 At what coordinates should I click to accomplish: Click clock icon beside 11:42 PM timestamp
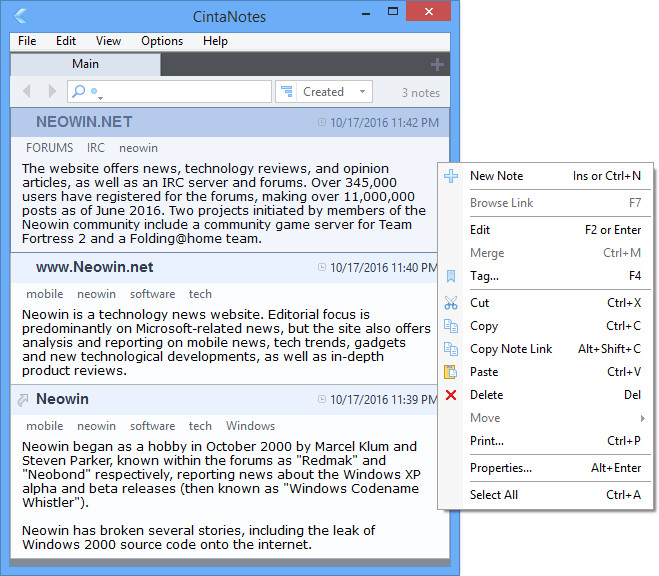pos(322,122)
